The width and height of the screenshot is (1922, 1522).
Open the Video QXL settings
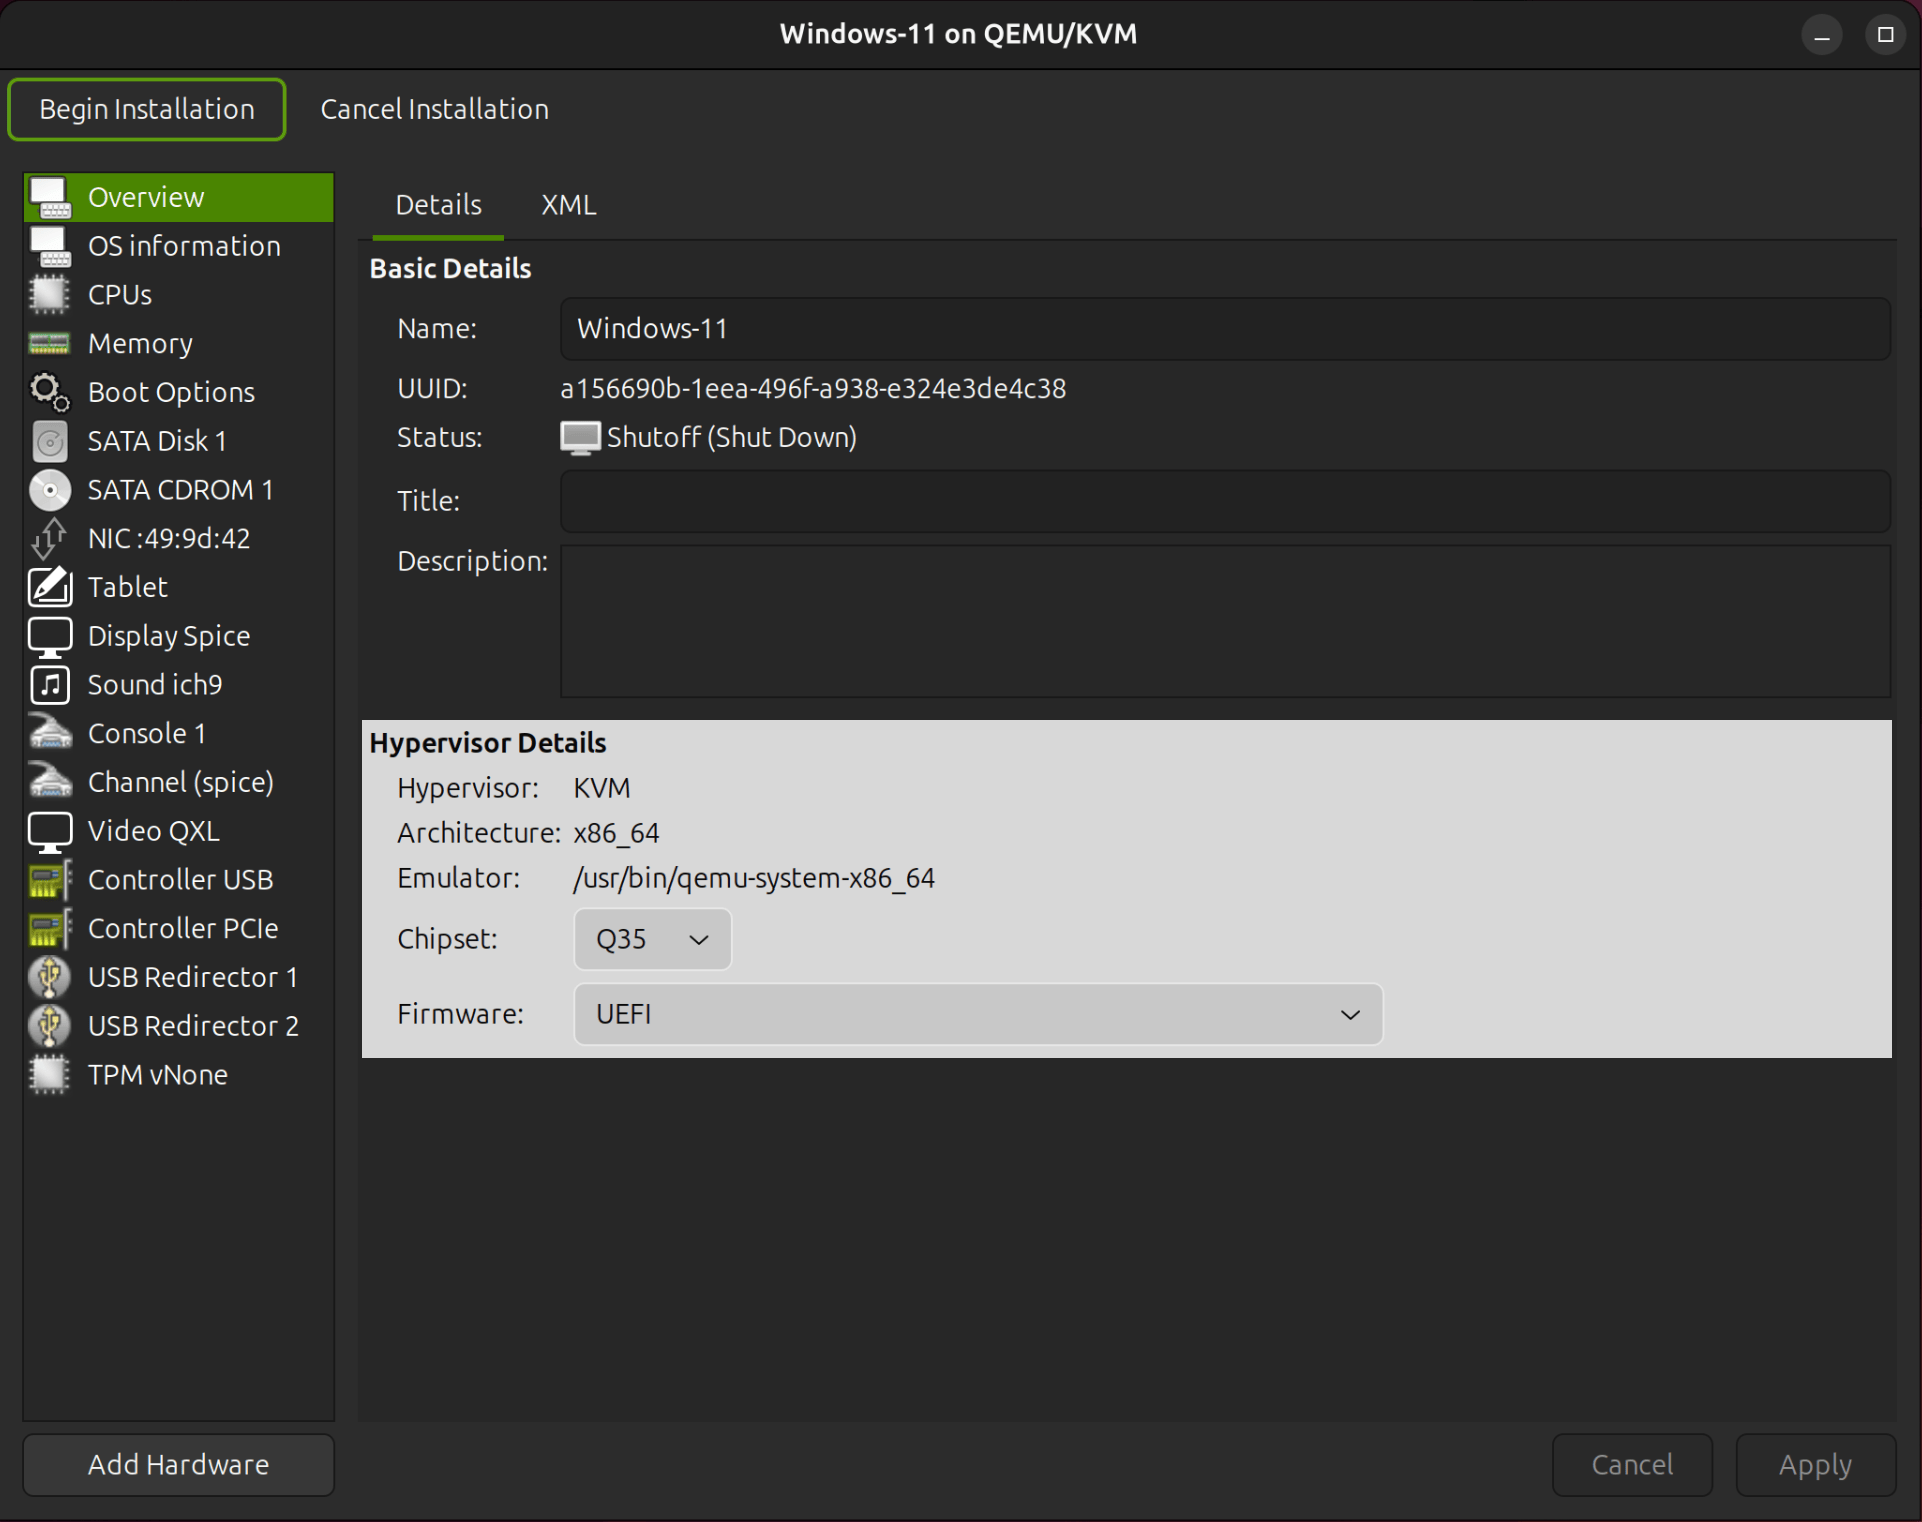point(152,830)
